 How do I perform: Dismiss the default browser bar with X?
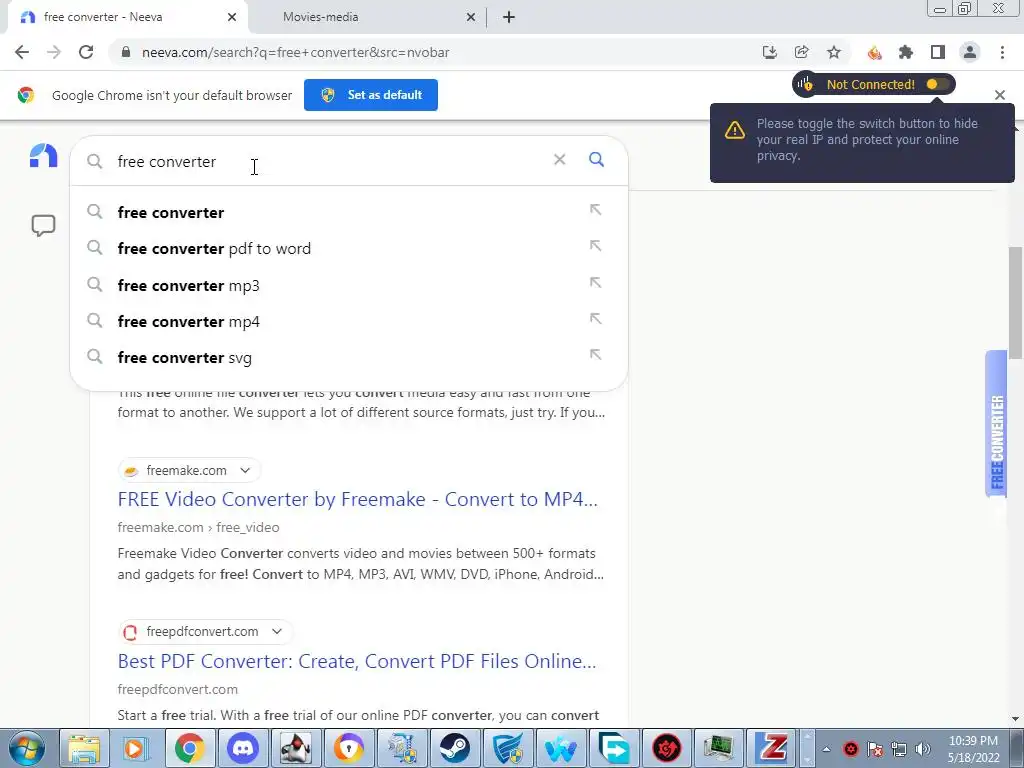tap(1000, 95)
